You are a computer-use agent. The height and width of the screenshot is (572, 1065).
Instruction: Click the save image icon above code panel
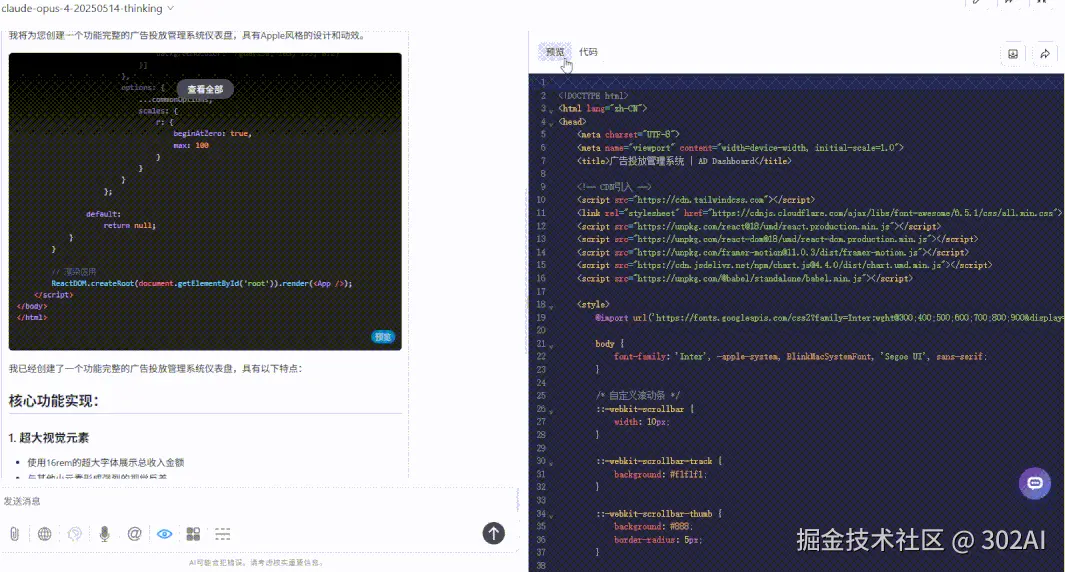pos(1013,54)
